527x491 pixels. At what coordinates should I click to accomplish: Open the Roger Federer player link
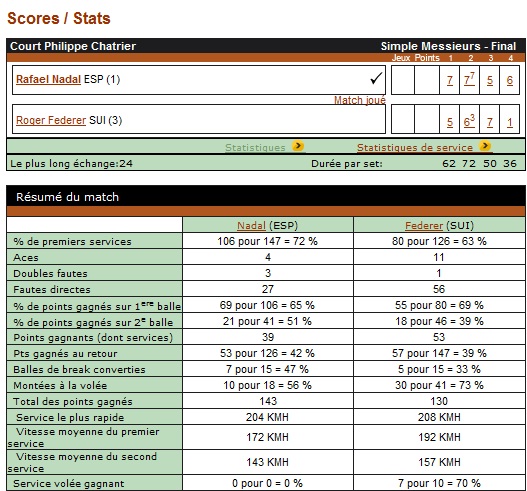pyautogui.click(x=51, y=120)
